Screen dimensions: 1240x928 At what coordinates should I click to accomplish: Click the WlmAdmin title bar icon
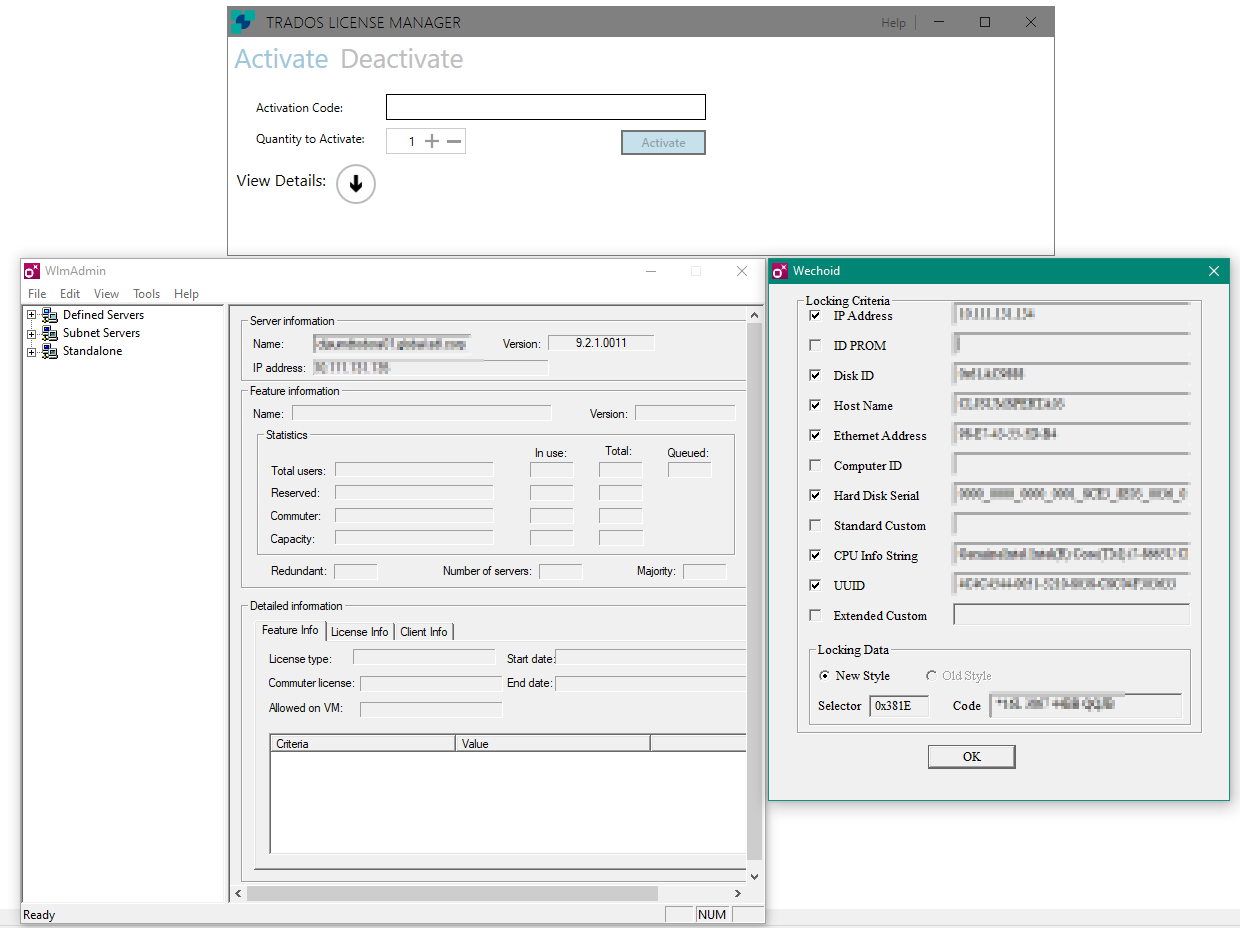32,271
